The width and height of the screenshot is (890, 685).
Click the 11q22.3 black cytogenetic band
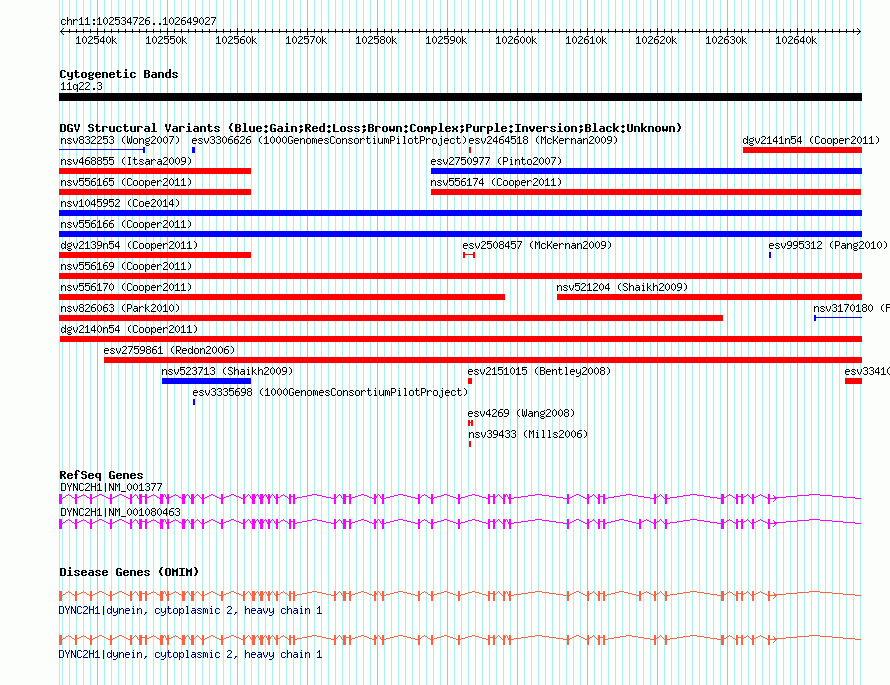click(460, 97)
